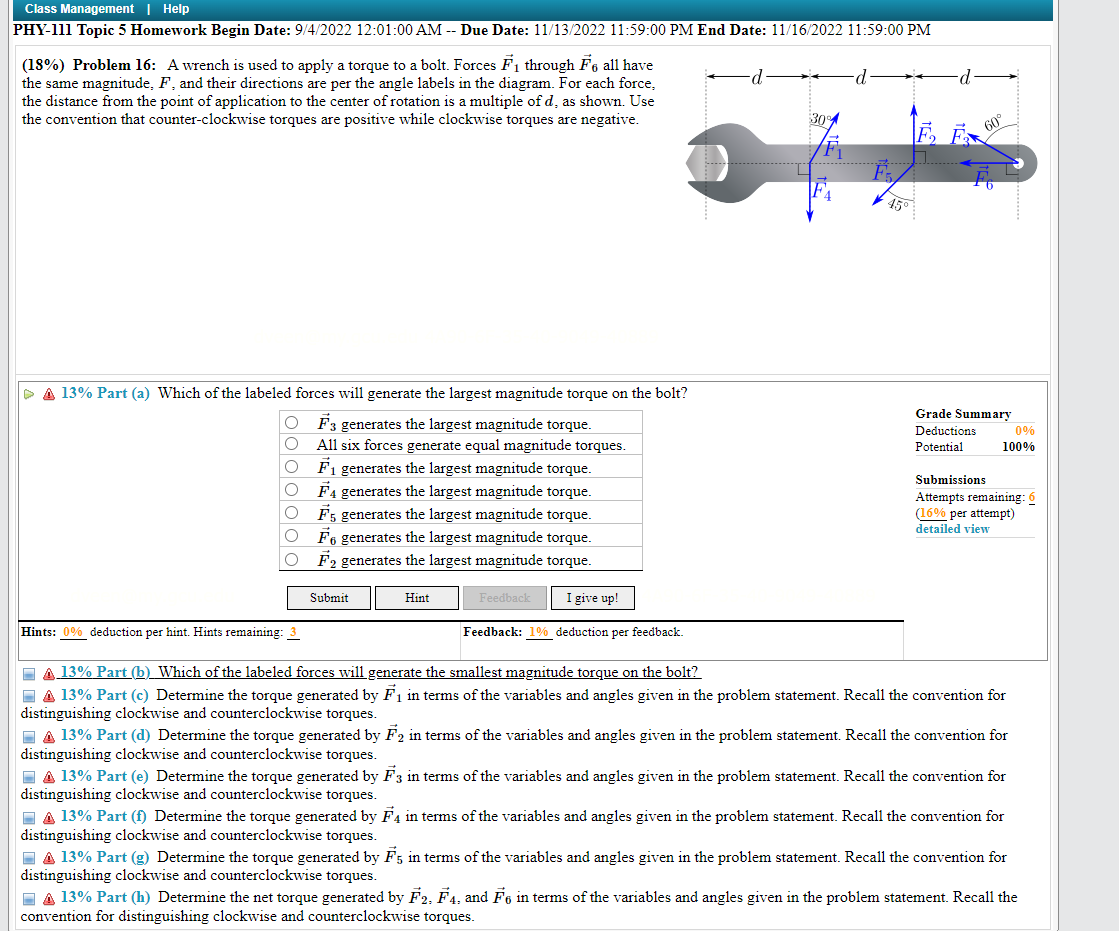Open Part (b) smallest magnitude torque link
Viewport: 1119px width, 931px height.
(428, 672)
